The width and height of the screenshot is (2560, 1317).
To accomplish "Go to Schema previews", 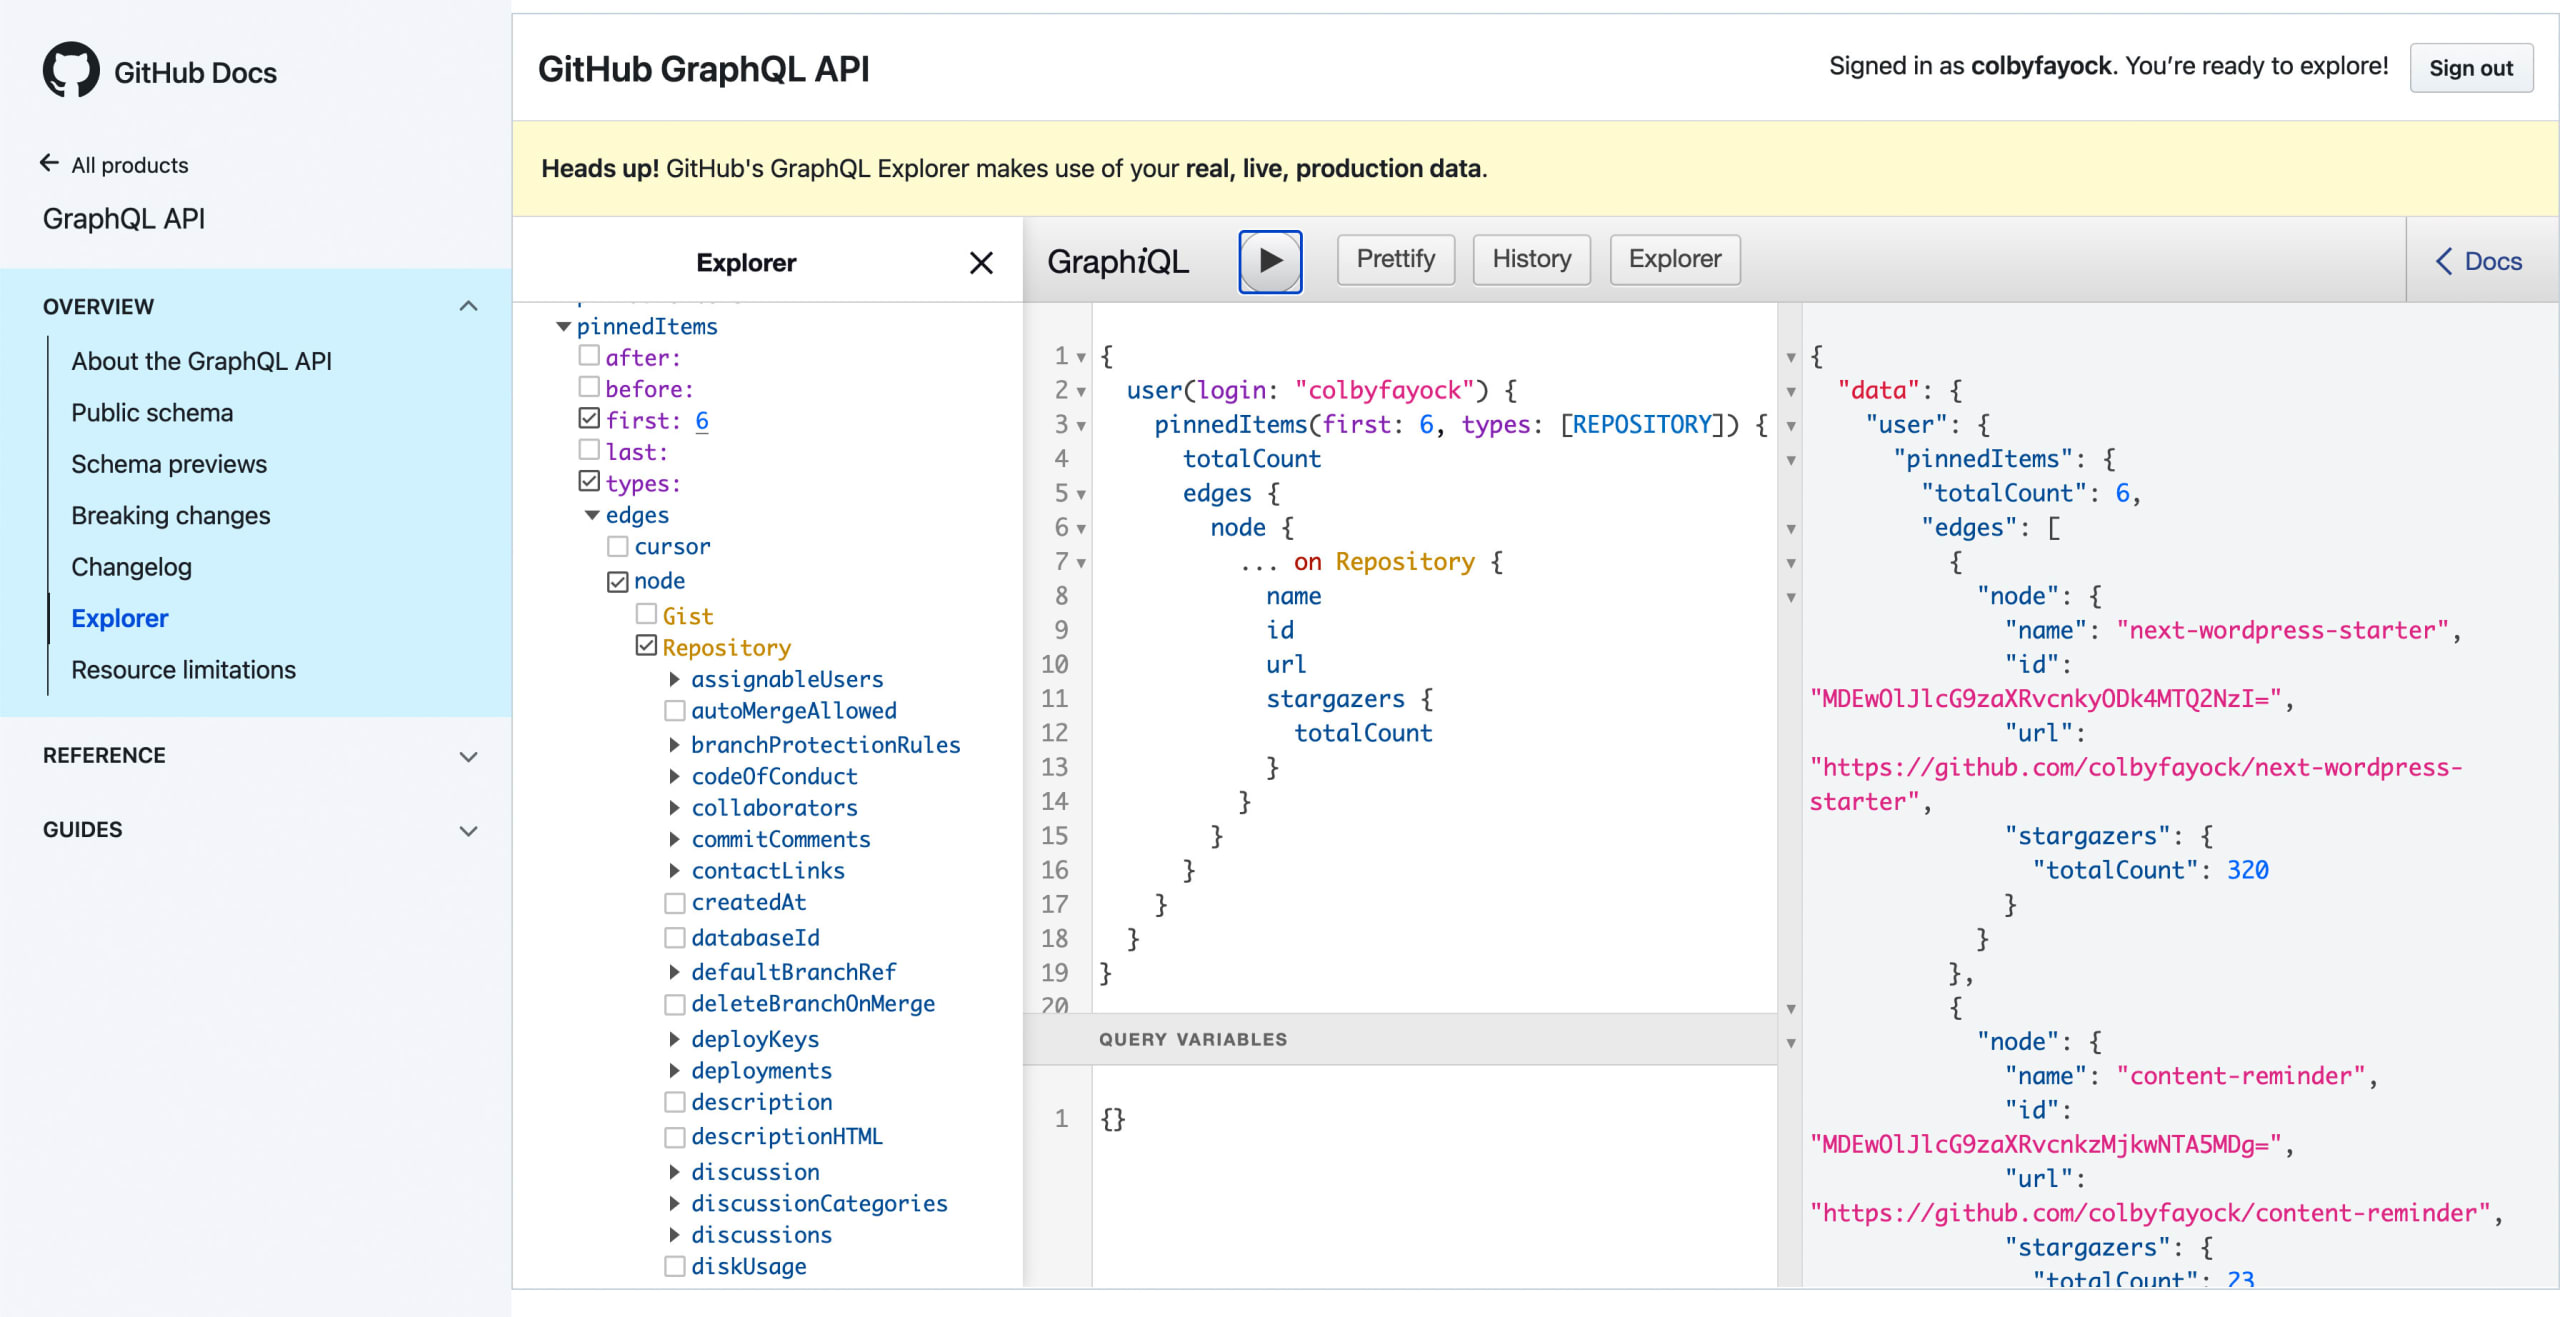I will pos(169,464).
